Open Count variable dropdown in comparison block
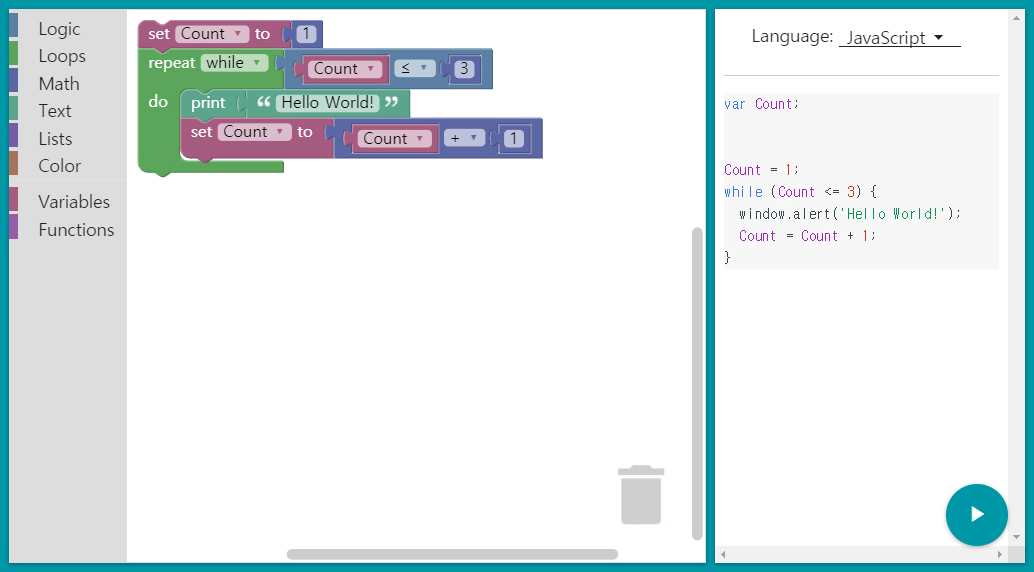The height and width of the screenshot is (572, 1034). tap(345, 69)
